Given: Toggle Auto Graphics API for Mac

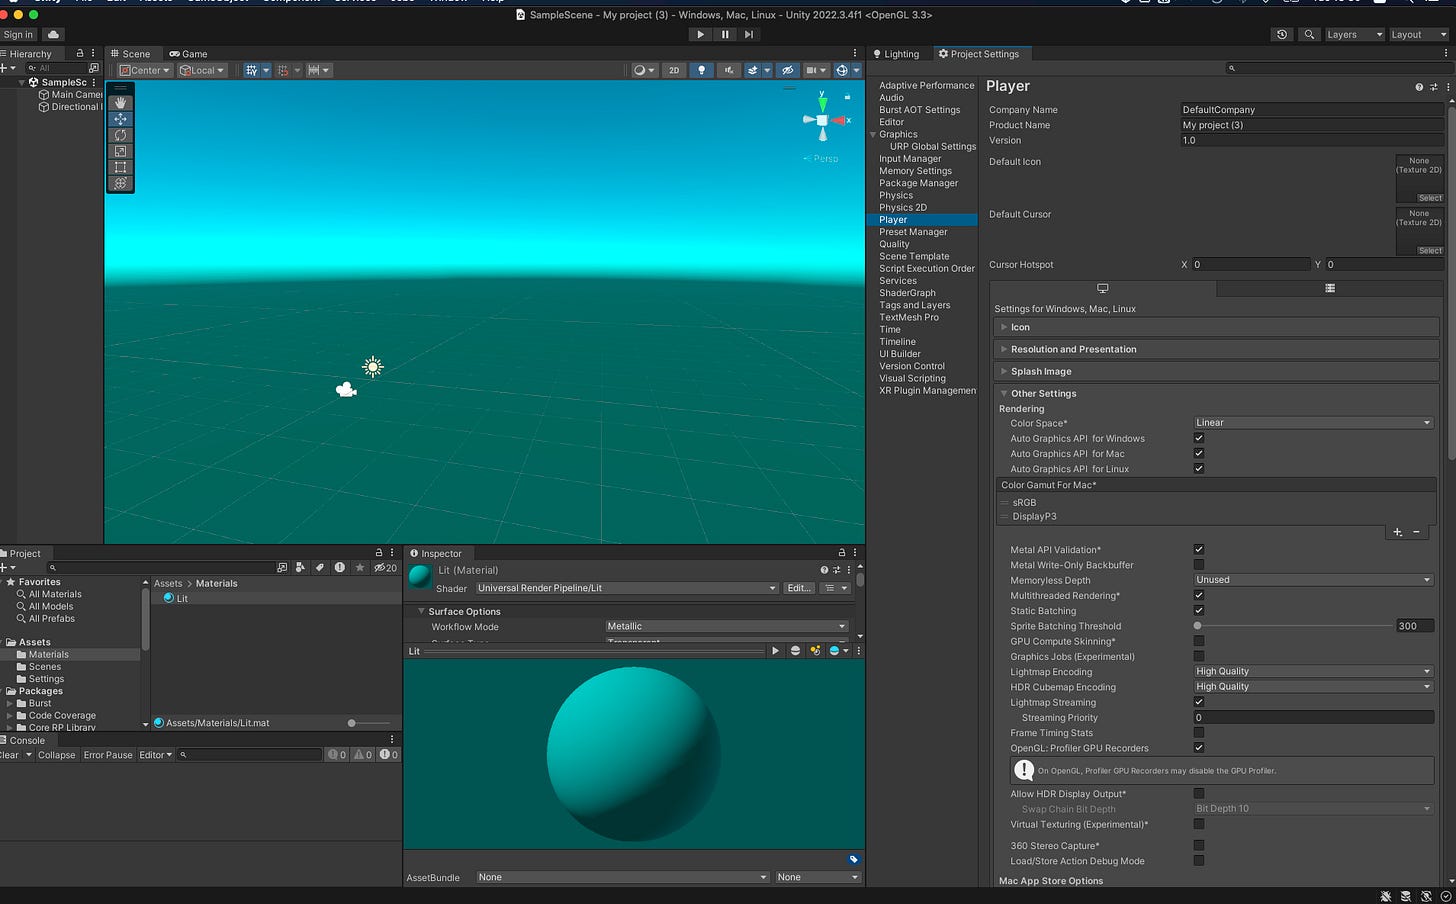Looking at the screenshot, I should 1199,453.
